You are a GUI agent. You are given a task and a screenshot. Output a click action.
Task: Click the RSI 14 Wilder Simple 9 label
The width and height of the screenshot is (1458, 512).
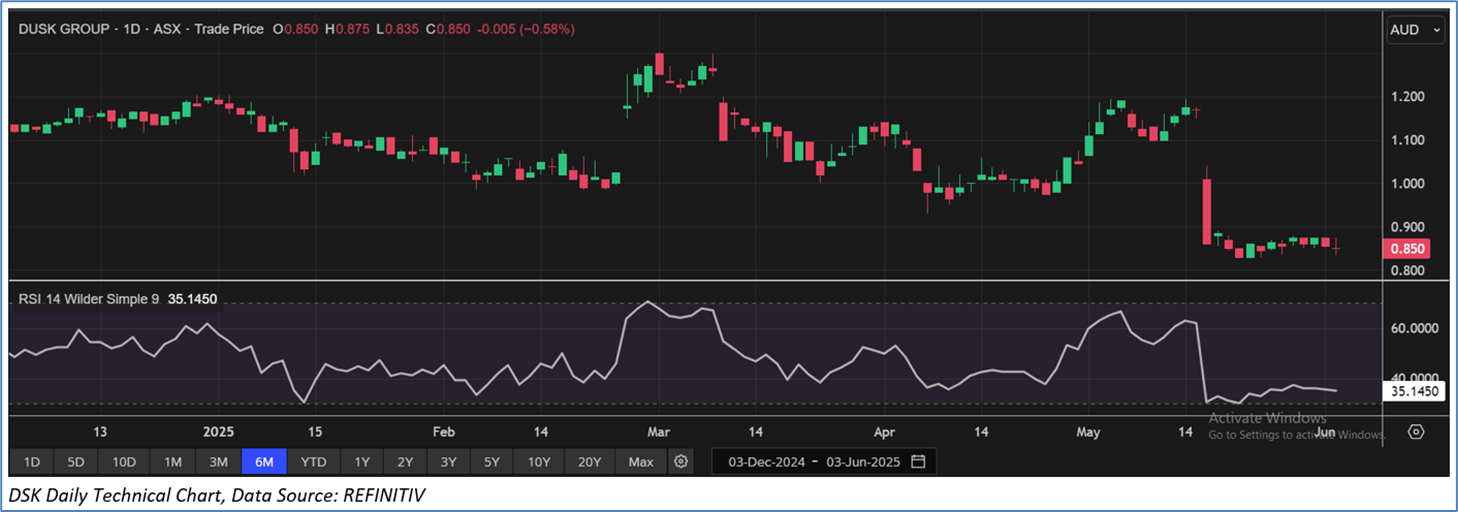[89, 298]
